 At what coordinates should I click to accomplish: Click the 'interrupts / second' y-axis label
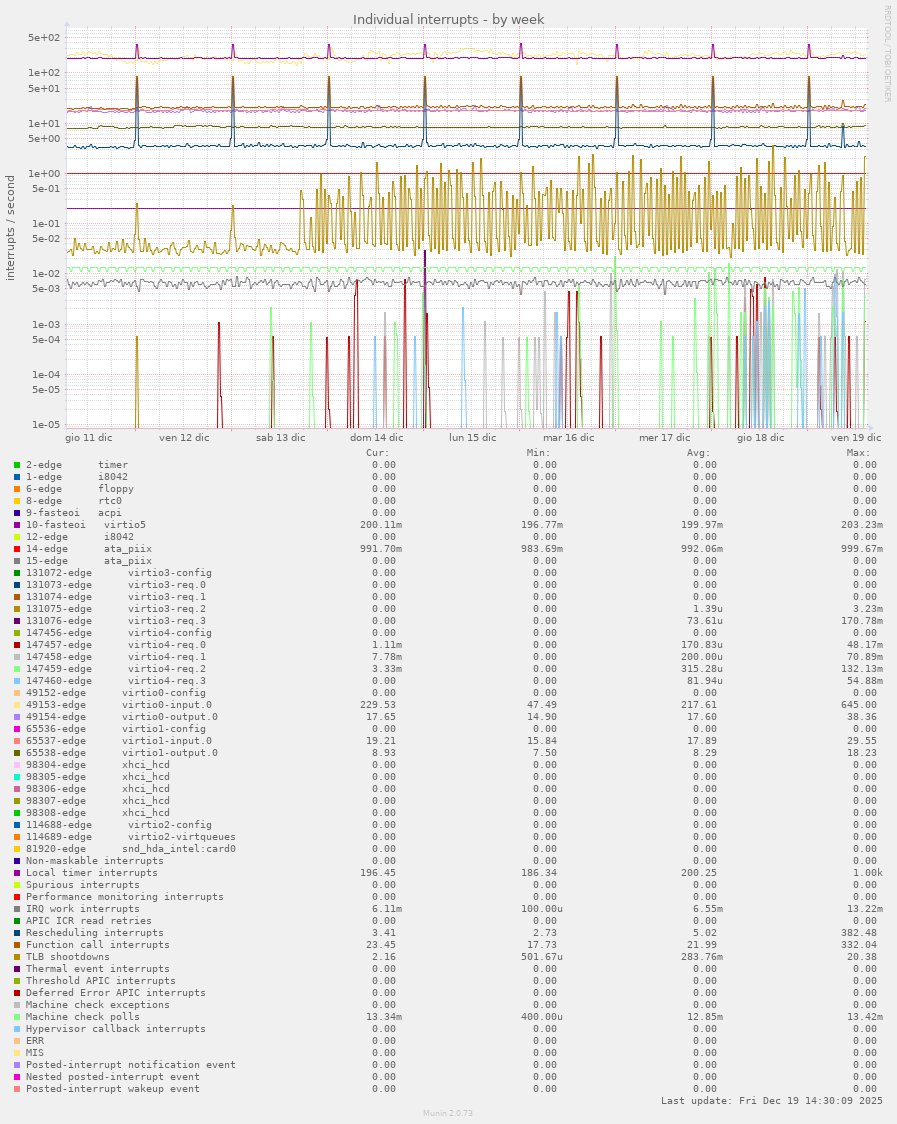[11, 228]
